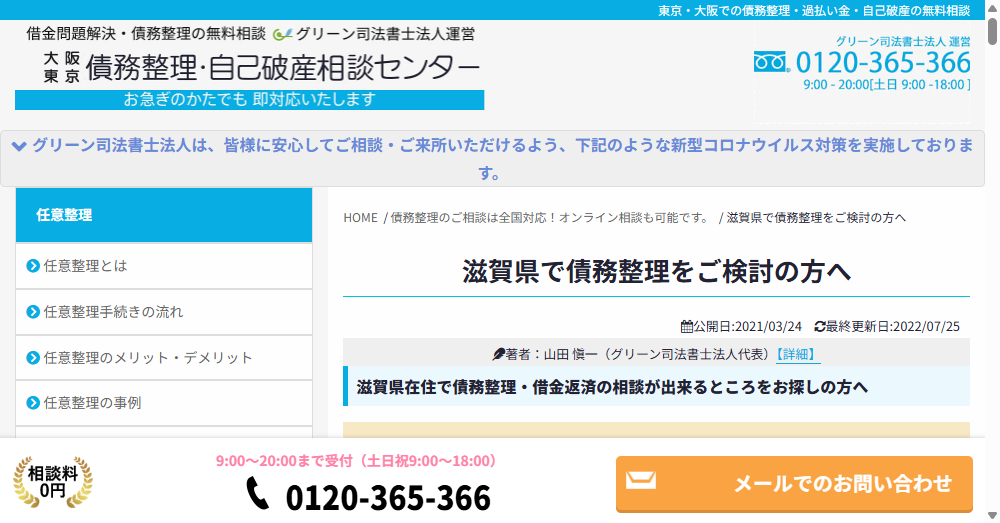The height and width of the screenshot is (523, 1000).
Task: Click the envelope icon on the orange button
Action: (640, 481)
